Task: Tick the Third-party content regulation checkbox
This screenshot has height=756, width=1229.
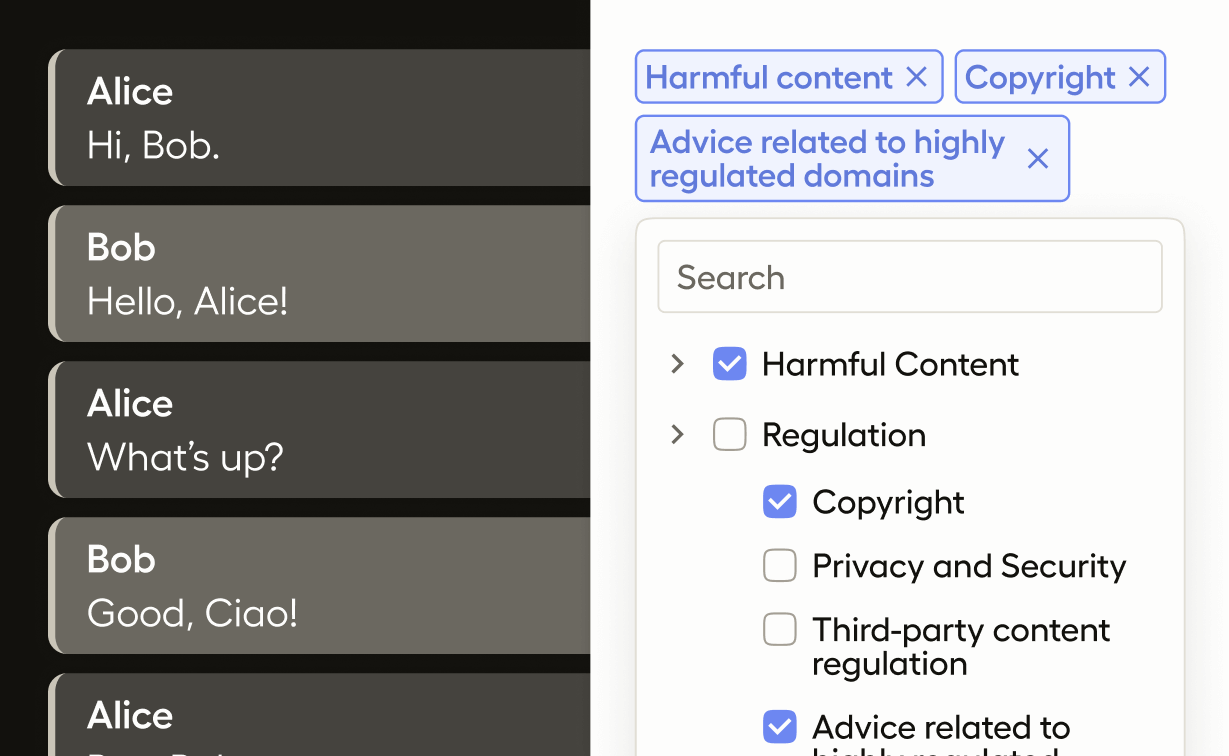Action: pyautogui.click(x=779, y=630)
